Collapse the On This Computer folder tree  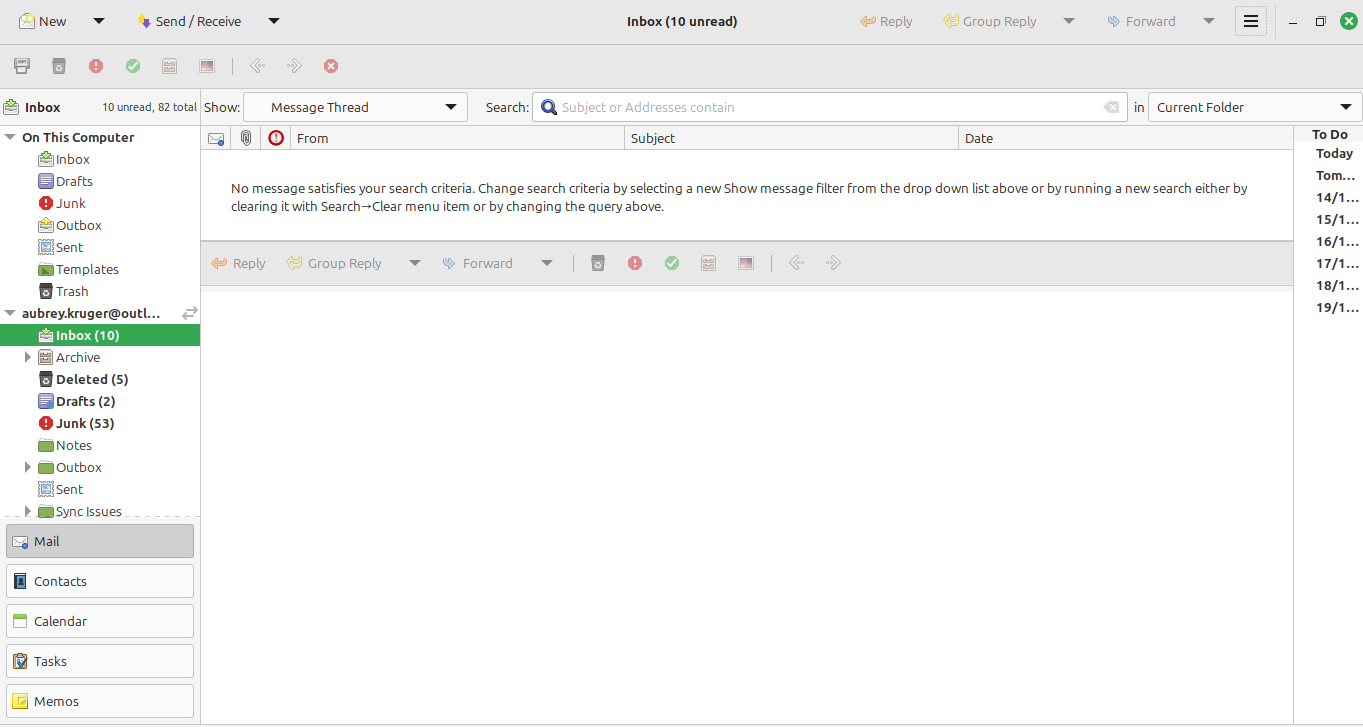click(x=10, y=137)
